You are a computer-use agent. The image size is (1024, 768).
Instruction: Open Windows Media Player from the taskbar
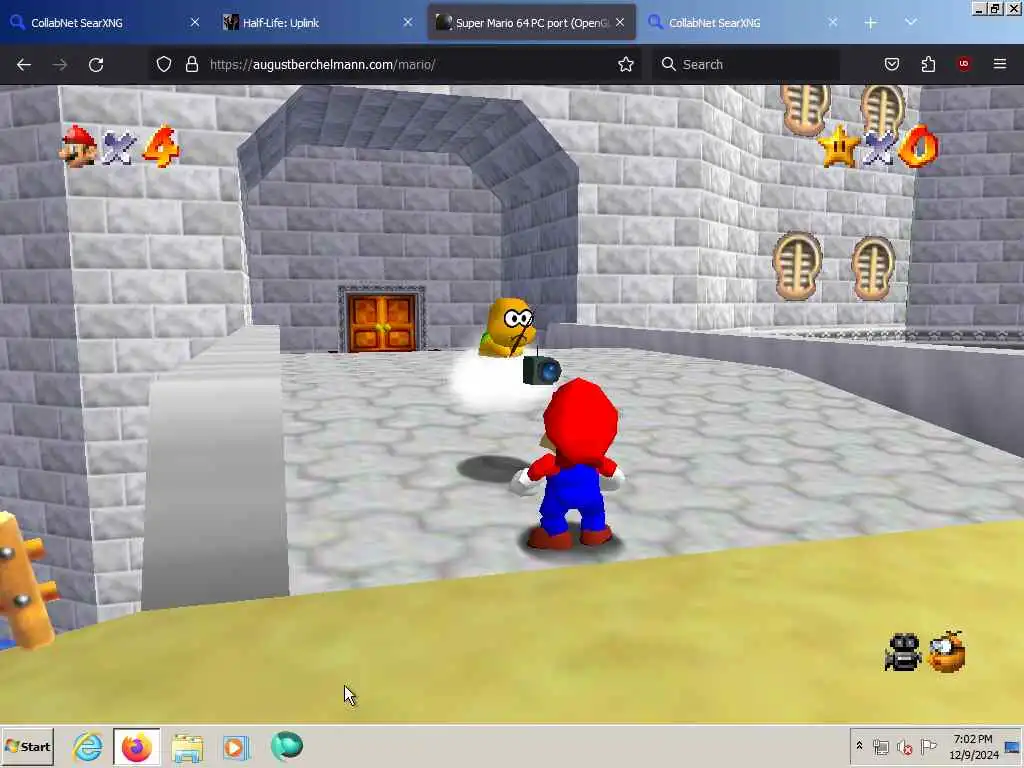coord(236,746)
